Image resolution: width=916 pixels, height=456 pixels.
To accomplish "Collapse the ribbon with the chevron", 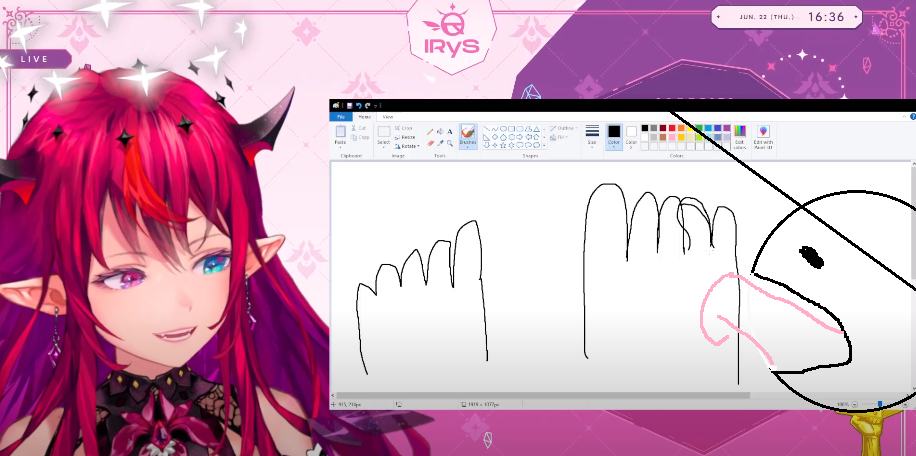I will tap(904, 117).
